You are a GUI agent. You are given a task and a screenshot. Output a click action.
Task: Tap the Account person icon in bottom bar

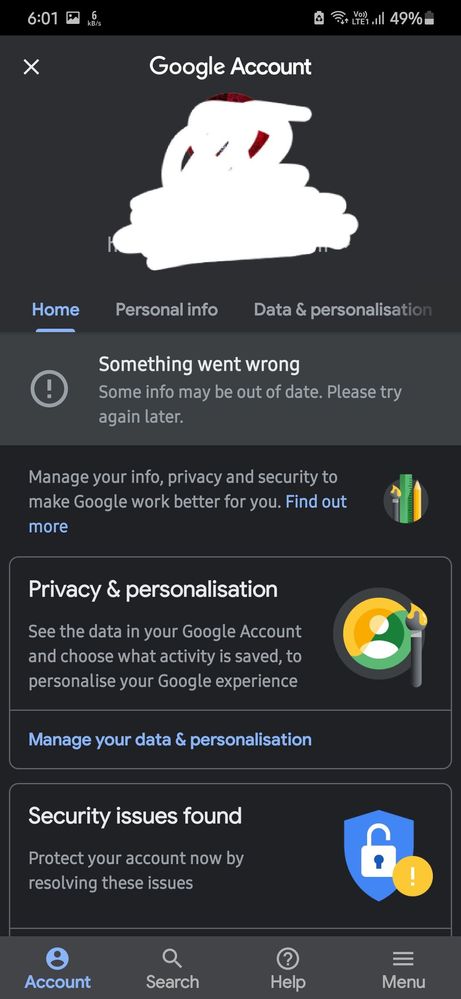tap(57, 958)
